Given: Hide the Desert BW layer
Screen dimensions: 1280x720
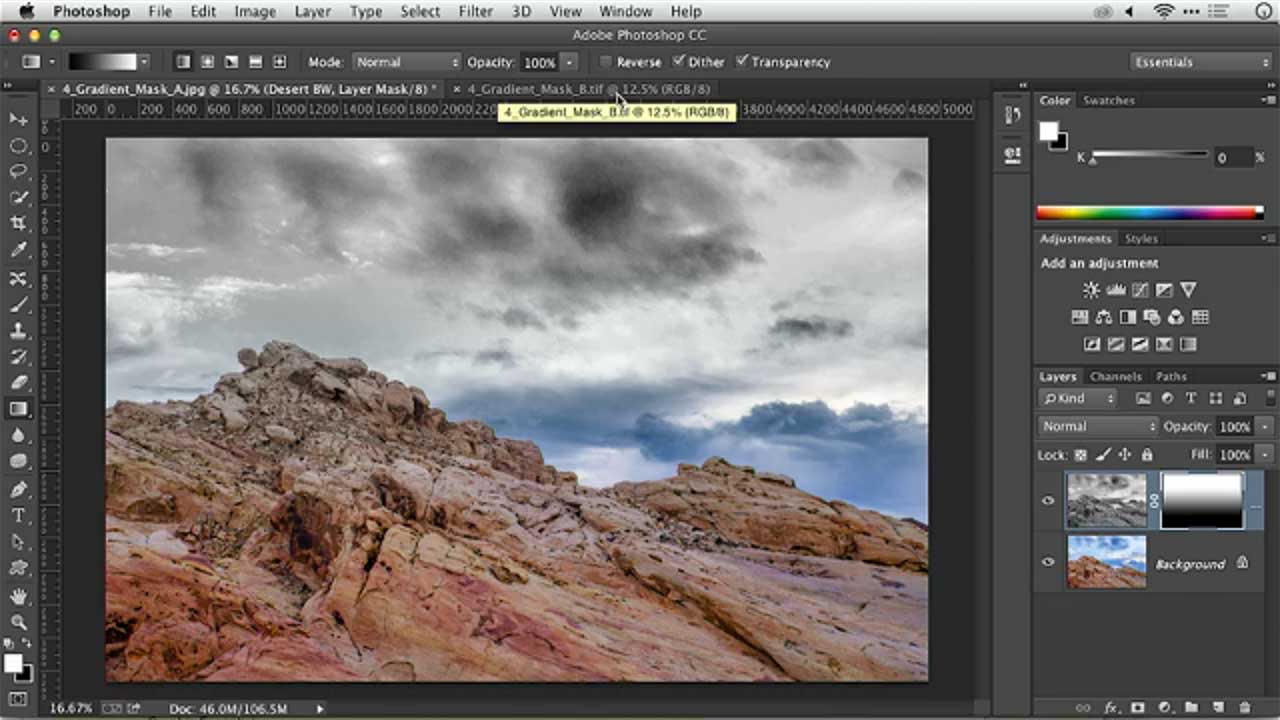Looking at the screenshot, I should click(x=1048, y=500).
